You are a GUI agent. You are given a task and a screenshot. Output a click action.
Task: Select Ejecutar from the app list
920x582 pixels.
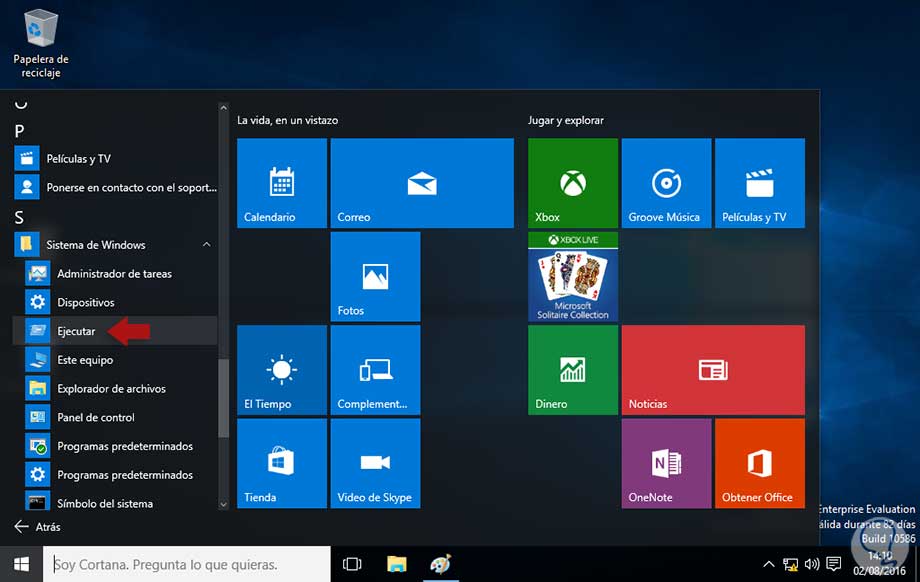click(x=77, y=331)
